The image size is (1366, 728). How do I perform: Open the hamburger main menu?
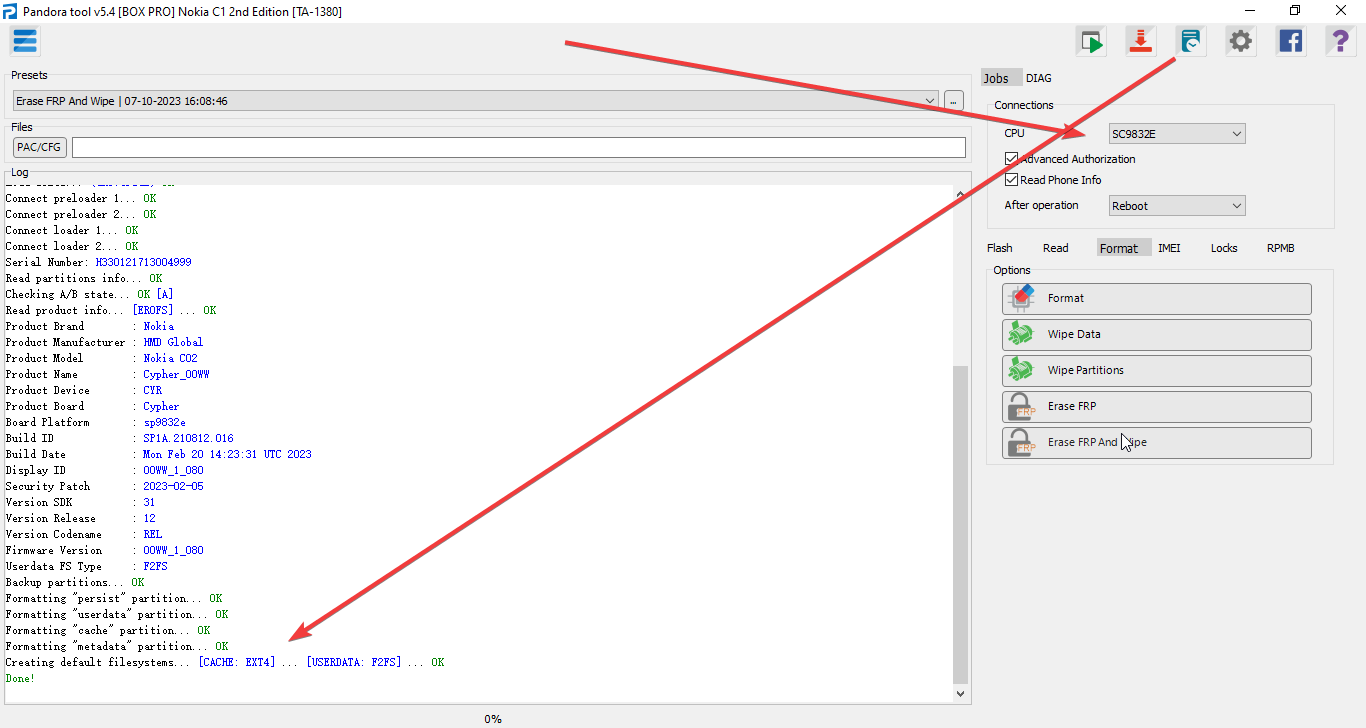click(24, 41)
